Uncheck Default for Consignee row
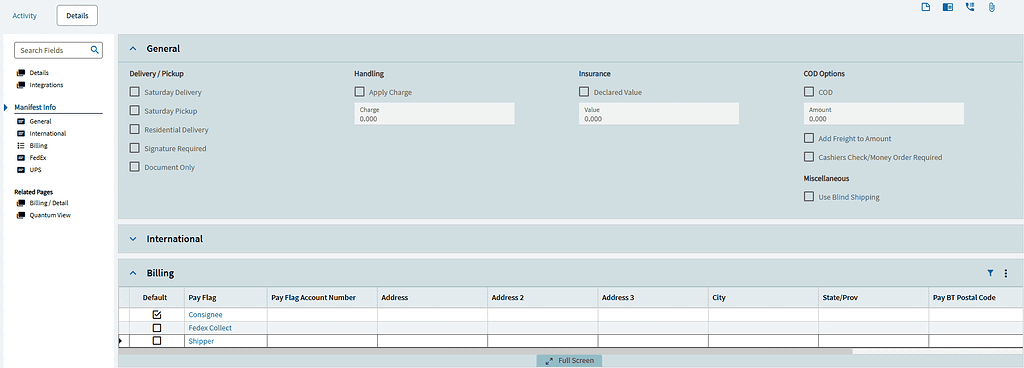The image size is (1024, 368). pos(157,314)
